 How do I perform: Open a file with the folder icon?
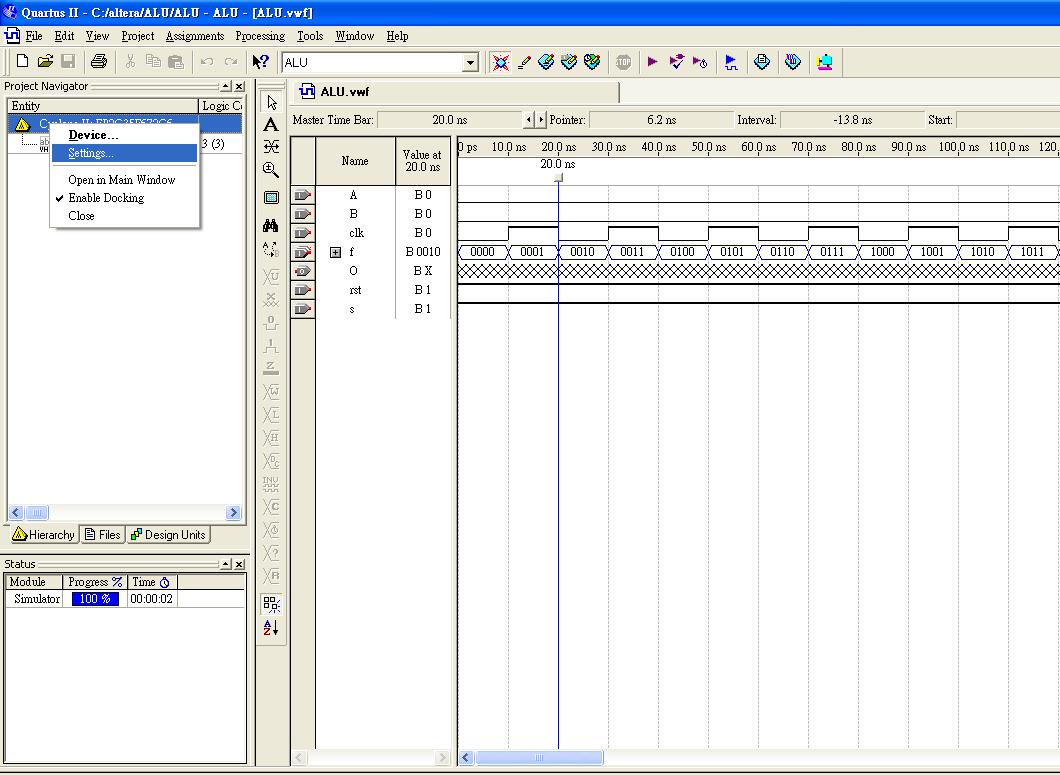[45, 62]
